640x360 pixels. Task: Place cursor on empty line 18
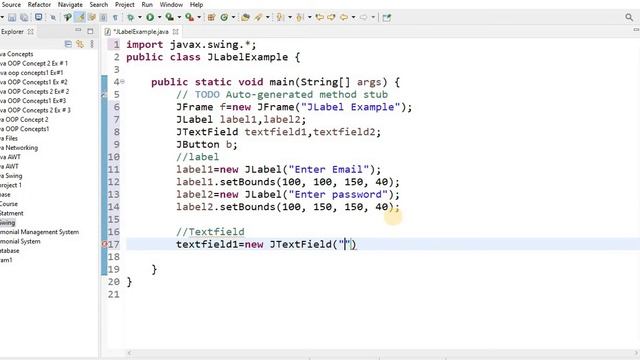tap(383, 257)
